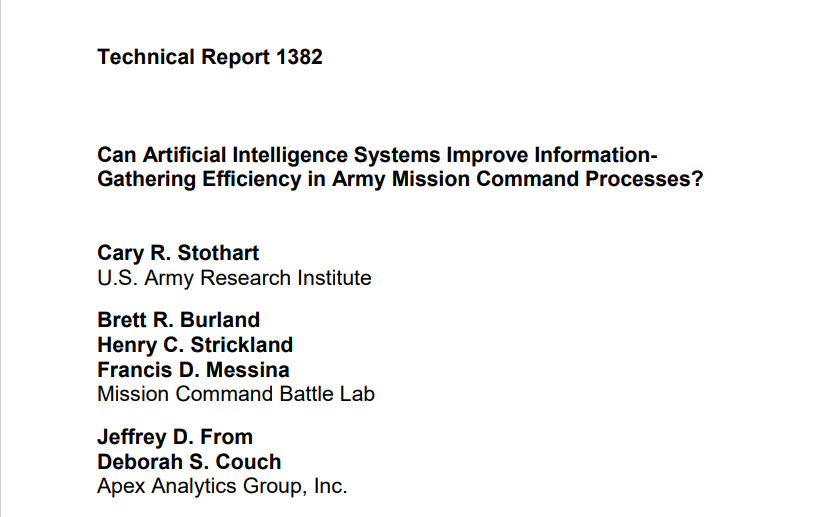Click author name Brett R. Burland
The width and height of the screenshot is (816, 517).
tap(178, 320)
